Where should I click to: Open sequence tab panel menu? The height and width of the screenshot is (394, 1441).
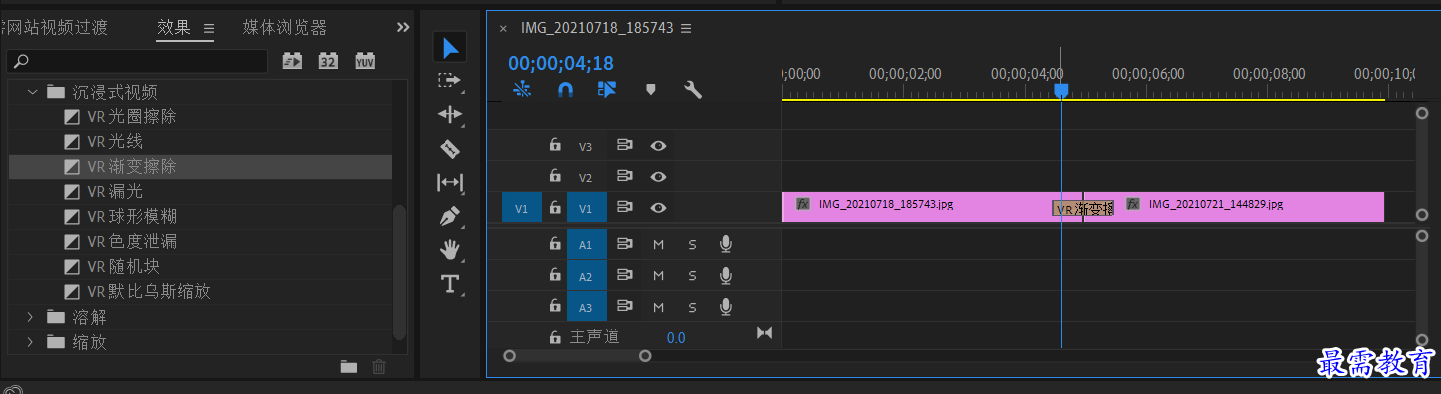click(686, 28)
